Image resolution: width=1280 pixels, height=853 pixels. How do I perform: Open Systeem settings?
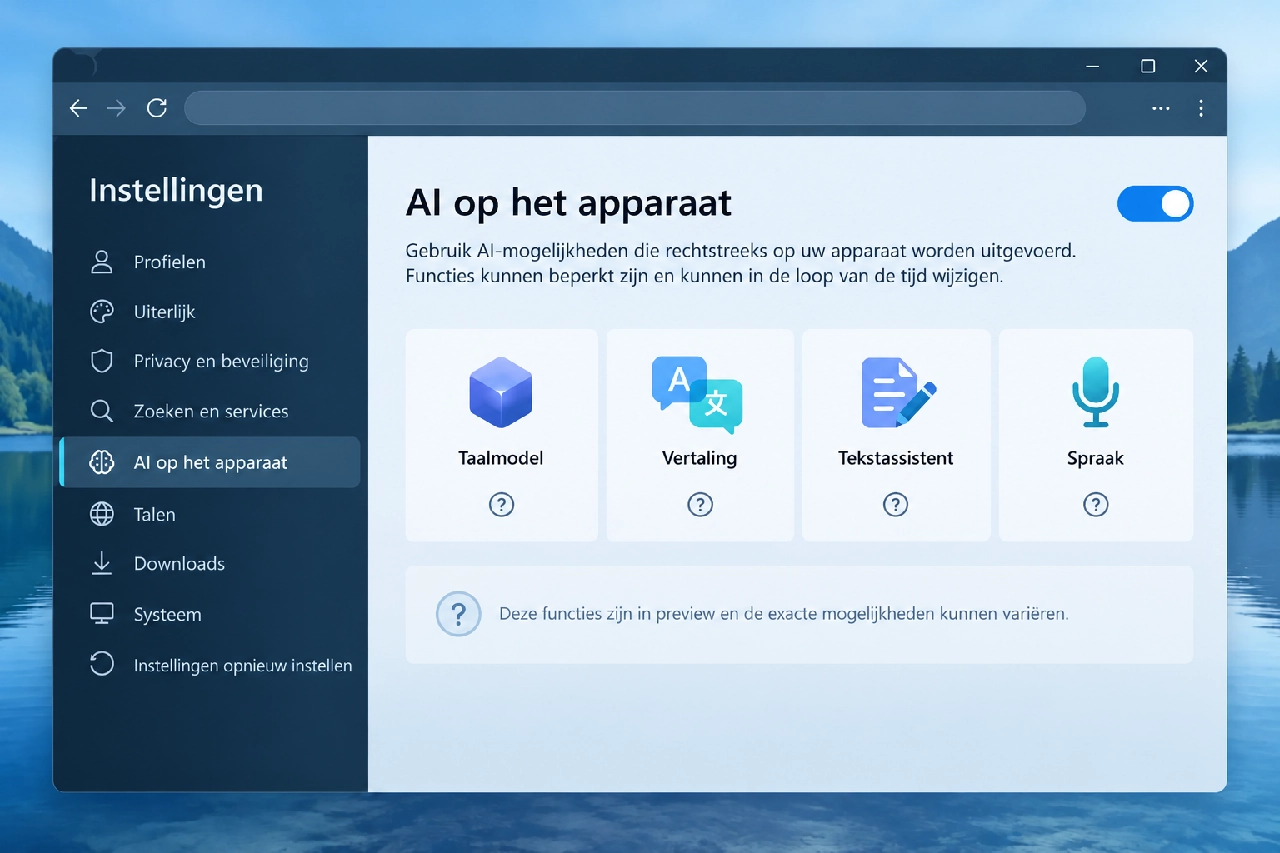pos(210,614)
